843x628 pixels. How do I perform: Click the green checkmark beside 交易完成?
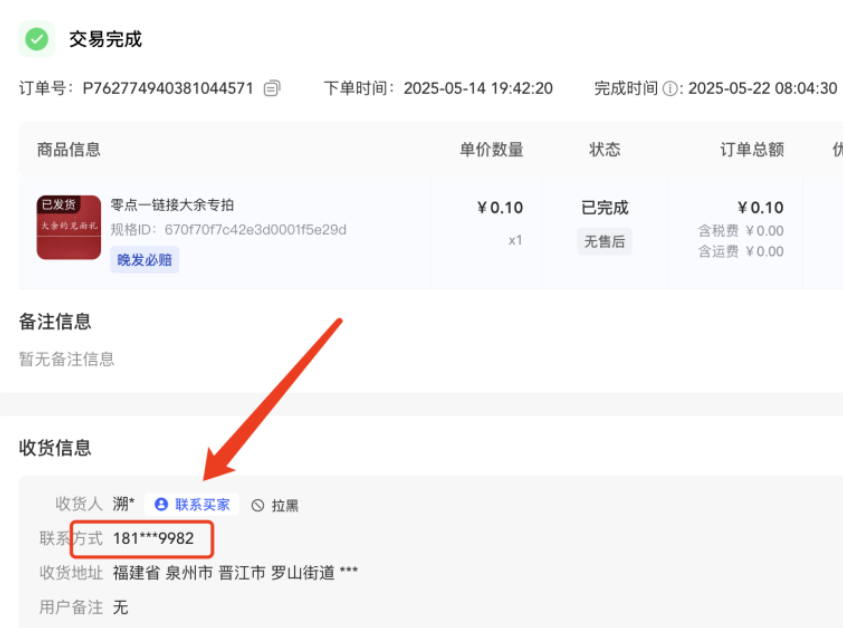(x=36, y=39)
